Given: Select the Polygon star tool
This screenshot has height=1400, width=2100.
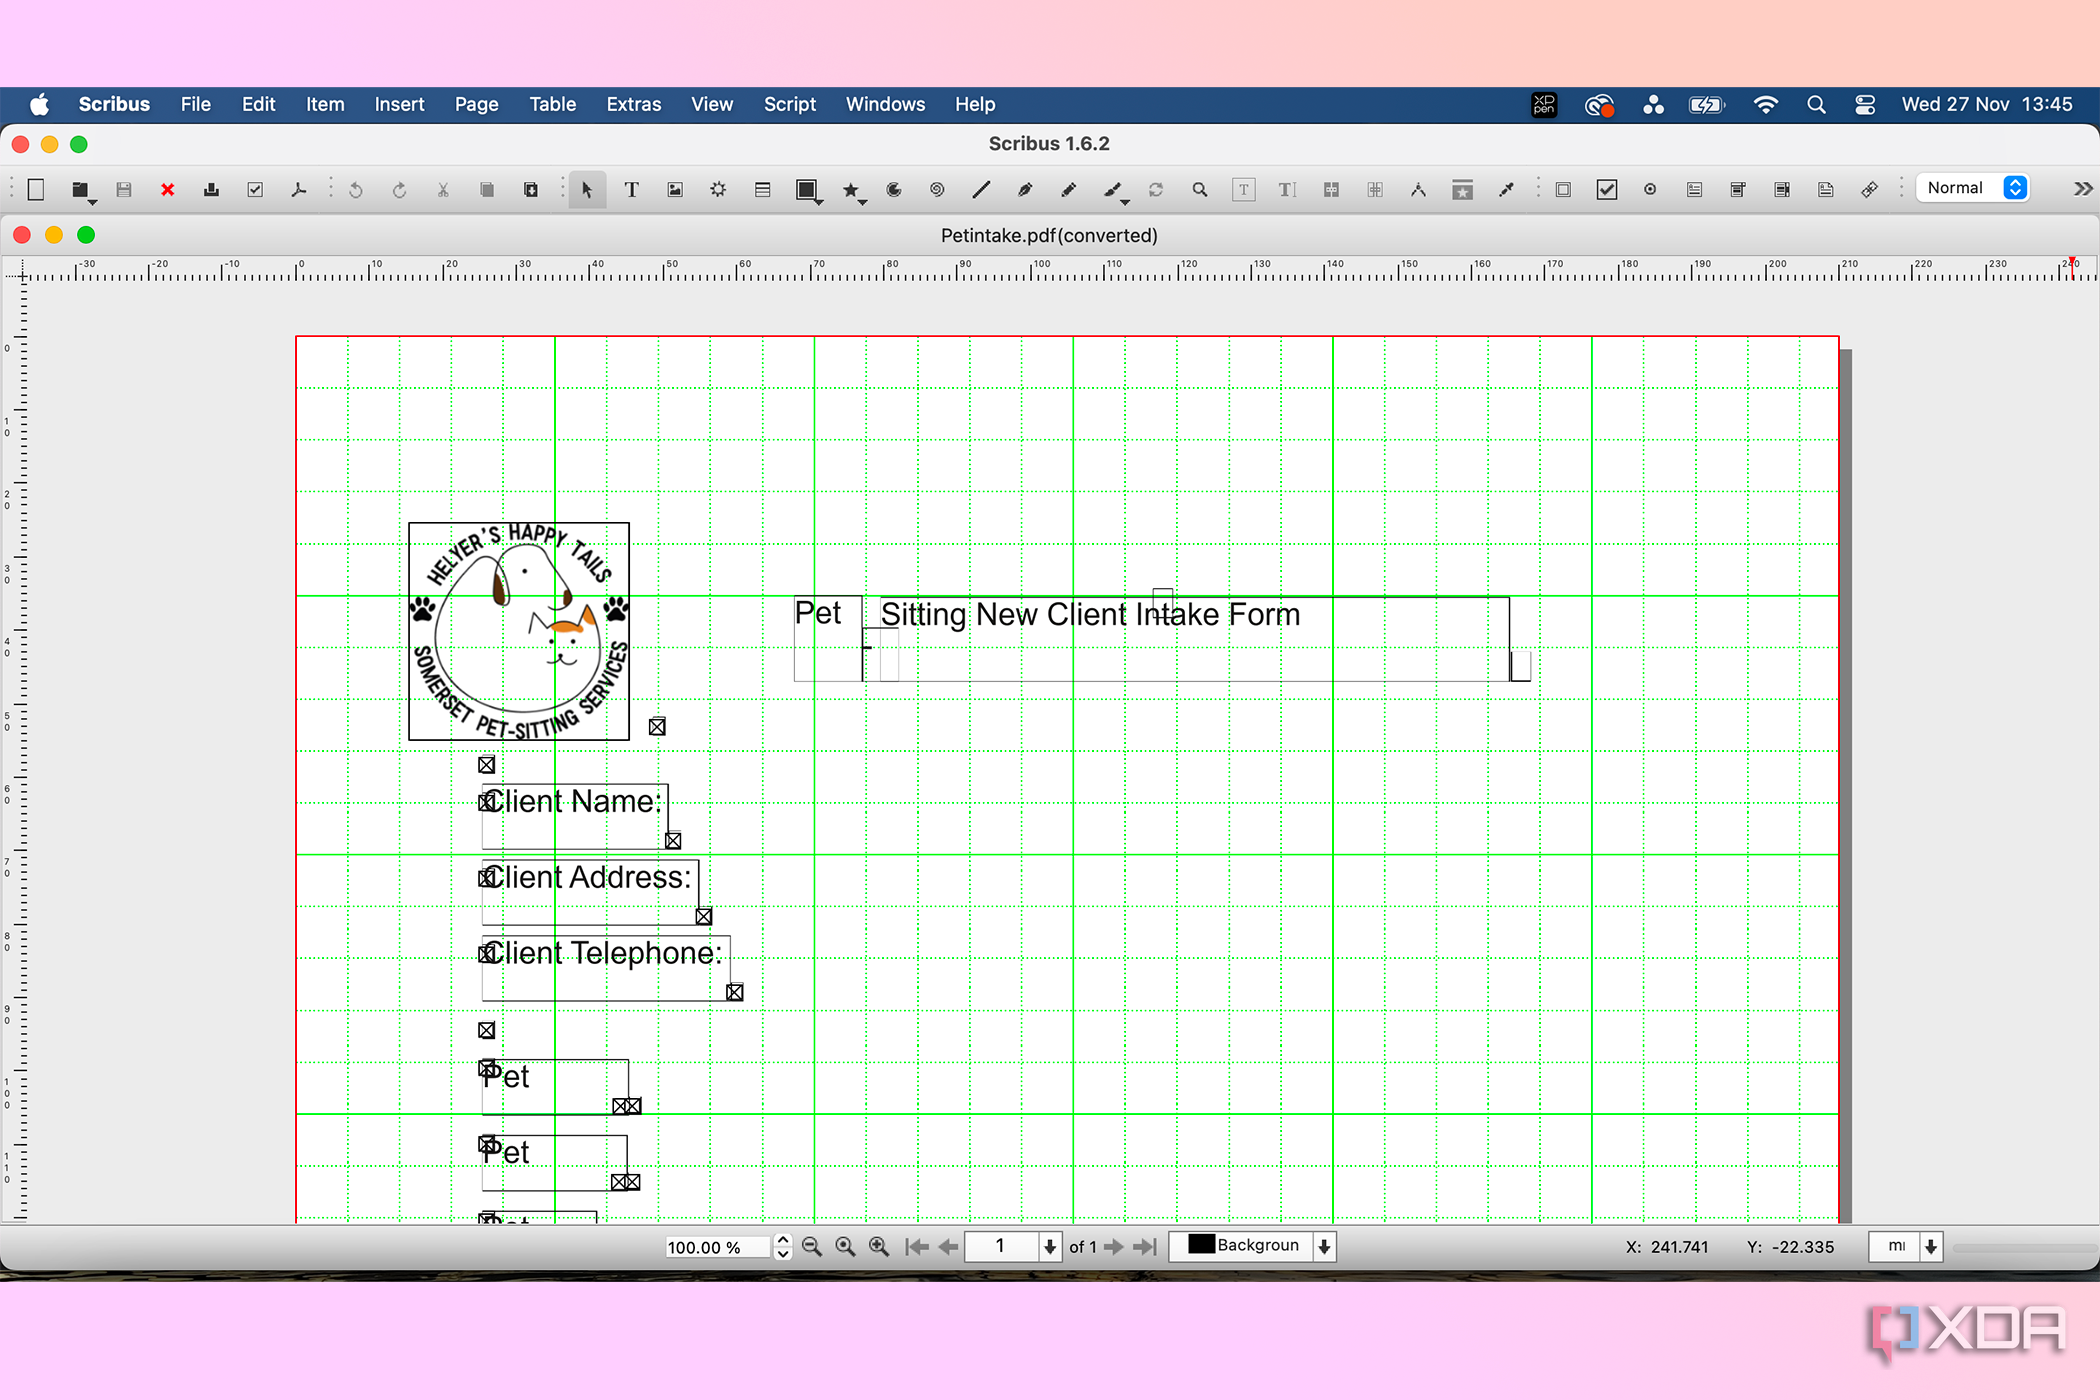Looking at the screenshot, I should [850, 190].
